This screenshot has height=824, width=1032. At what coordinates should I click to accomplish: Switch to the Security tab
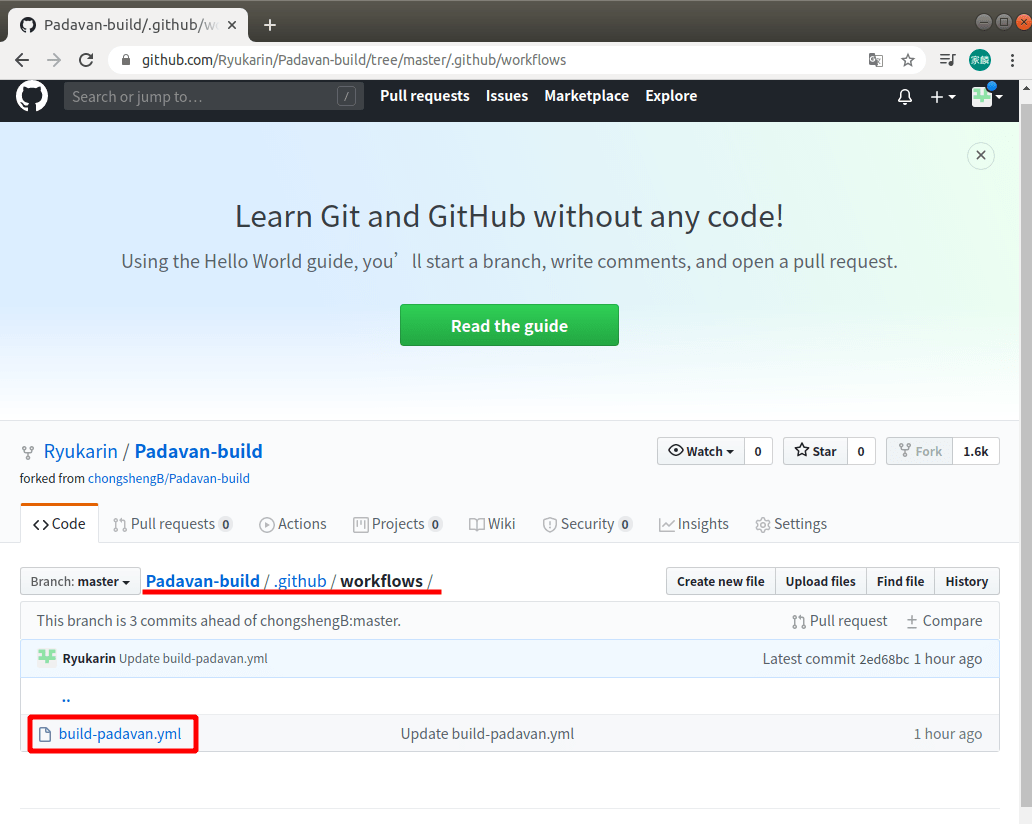pyautogui.click(x=586, y=524)
